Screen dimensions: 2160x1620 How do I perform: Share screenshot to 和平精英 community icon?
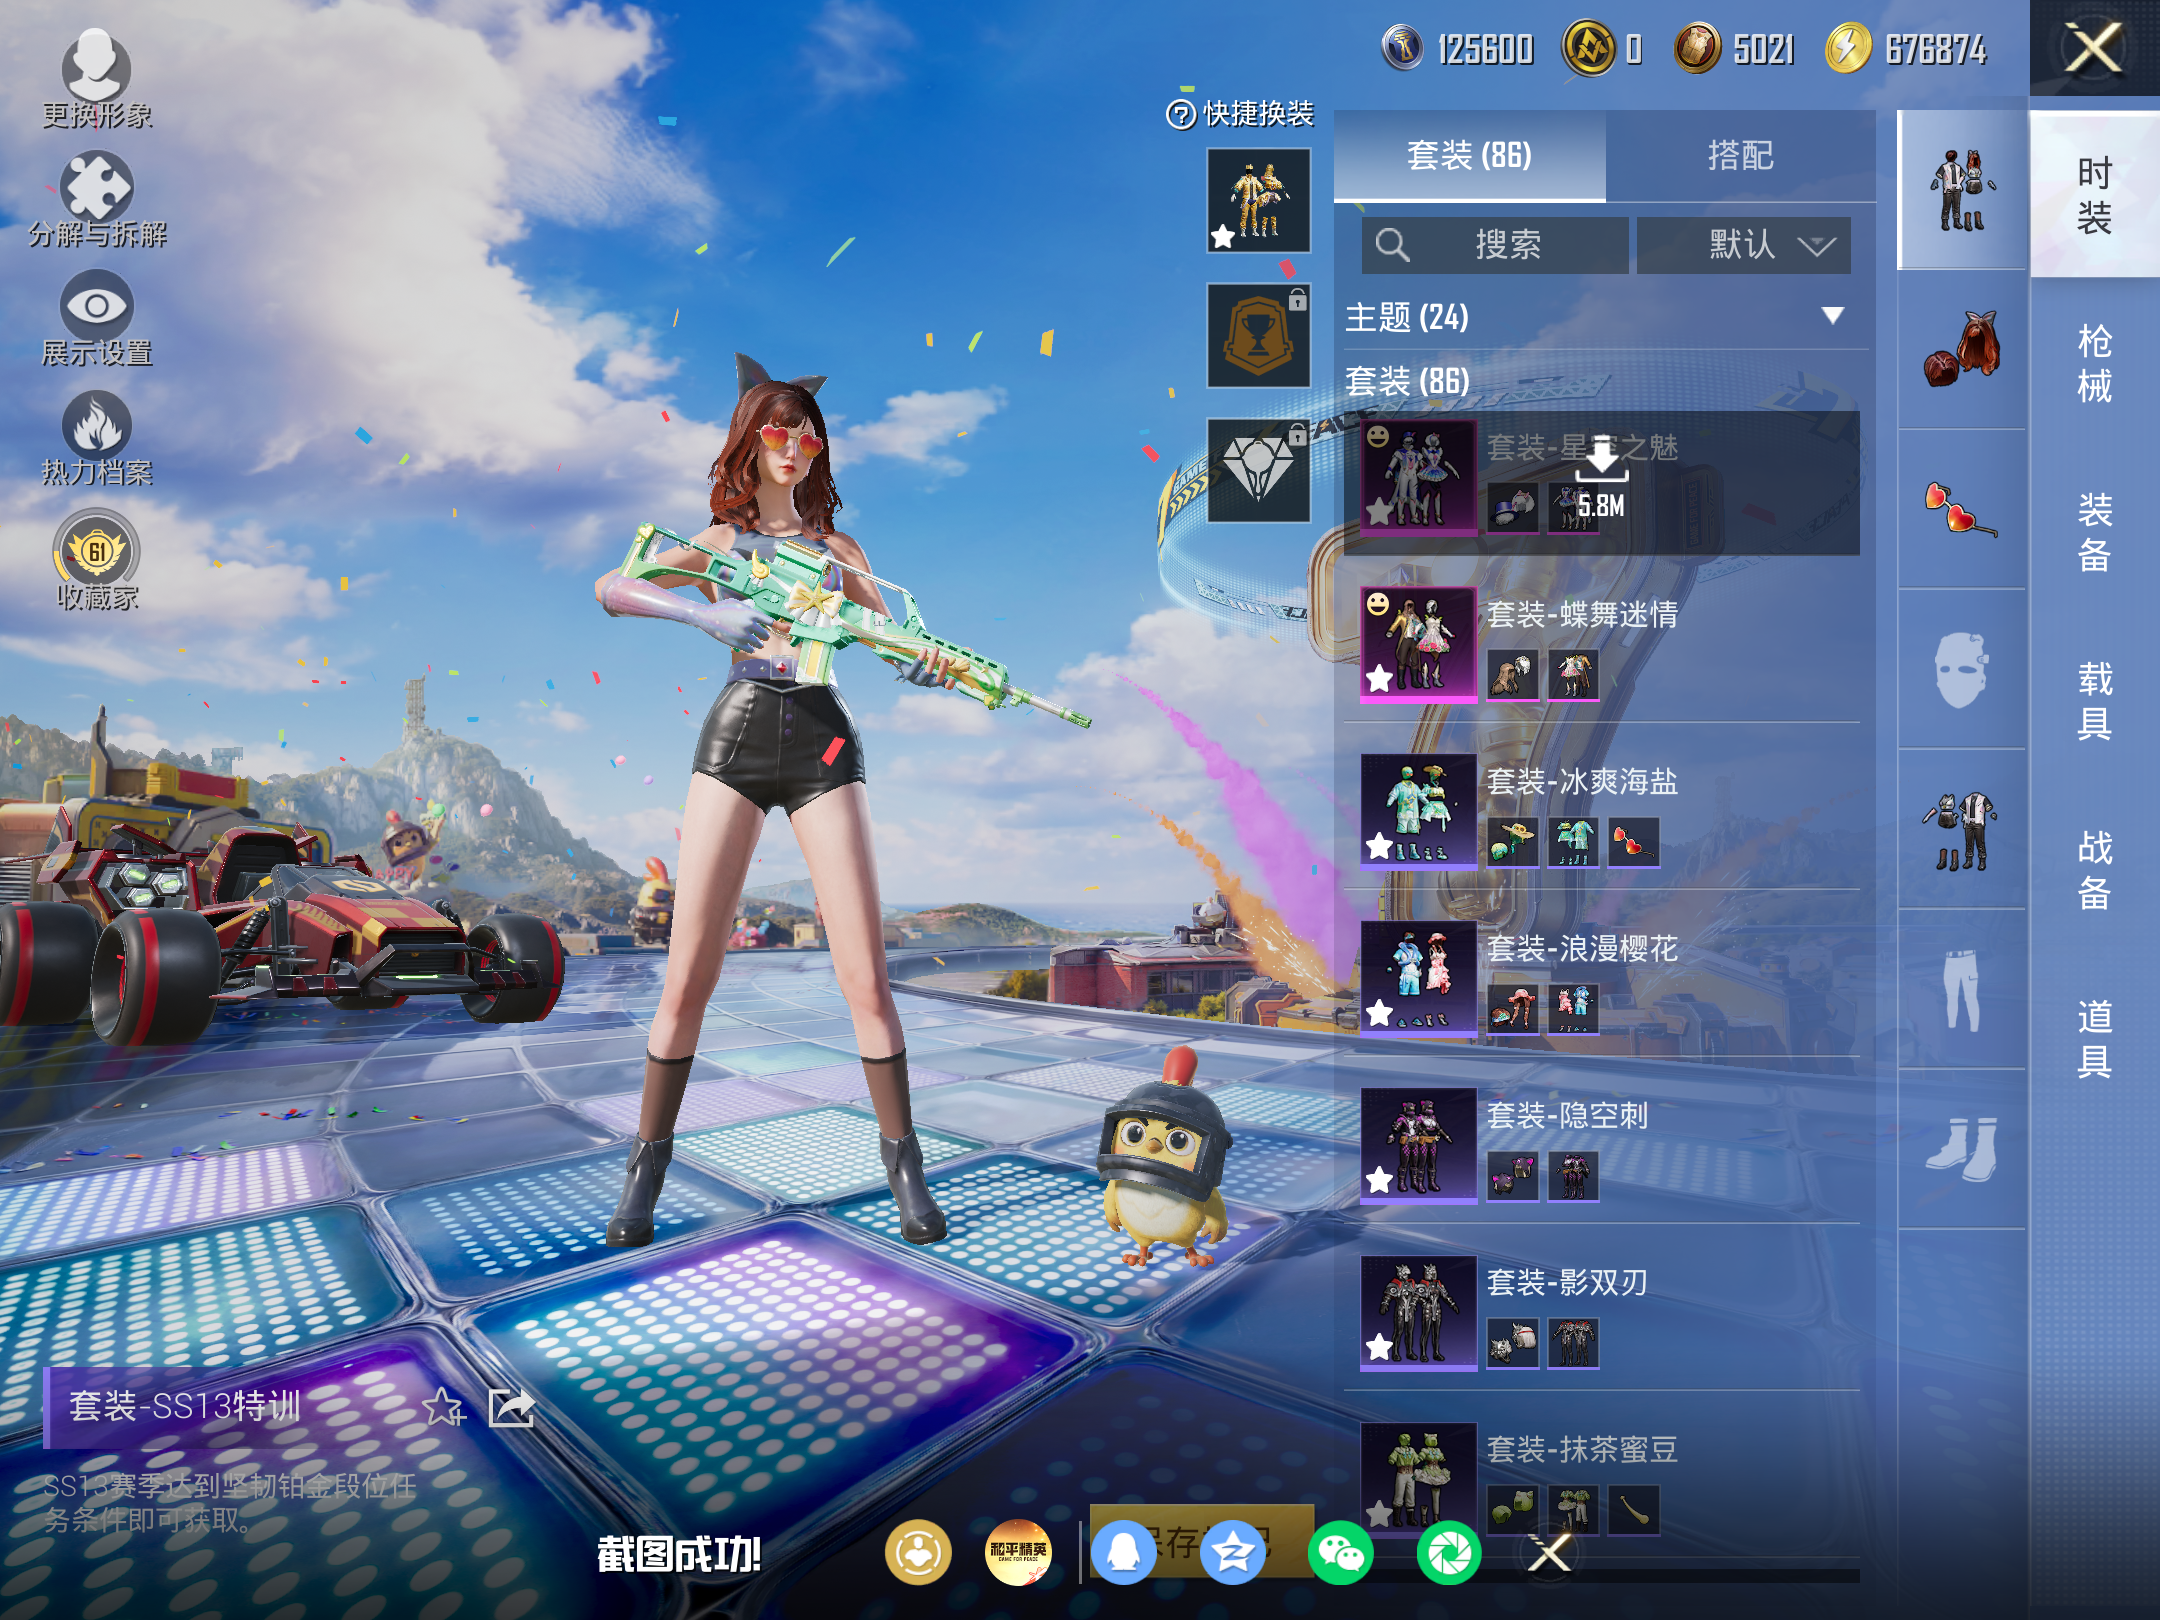point(1018,1553)
